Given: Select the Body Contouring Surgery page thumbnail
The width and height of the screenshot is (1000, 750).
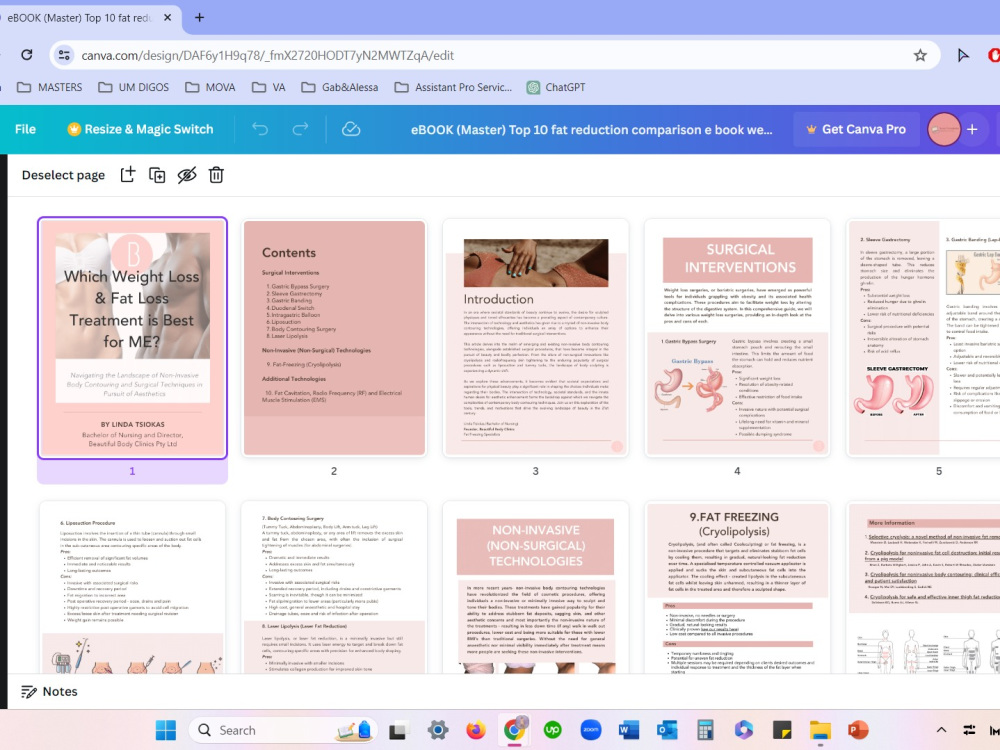Looking at the screenshot, I should (334, 587).
